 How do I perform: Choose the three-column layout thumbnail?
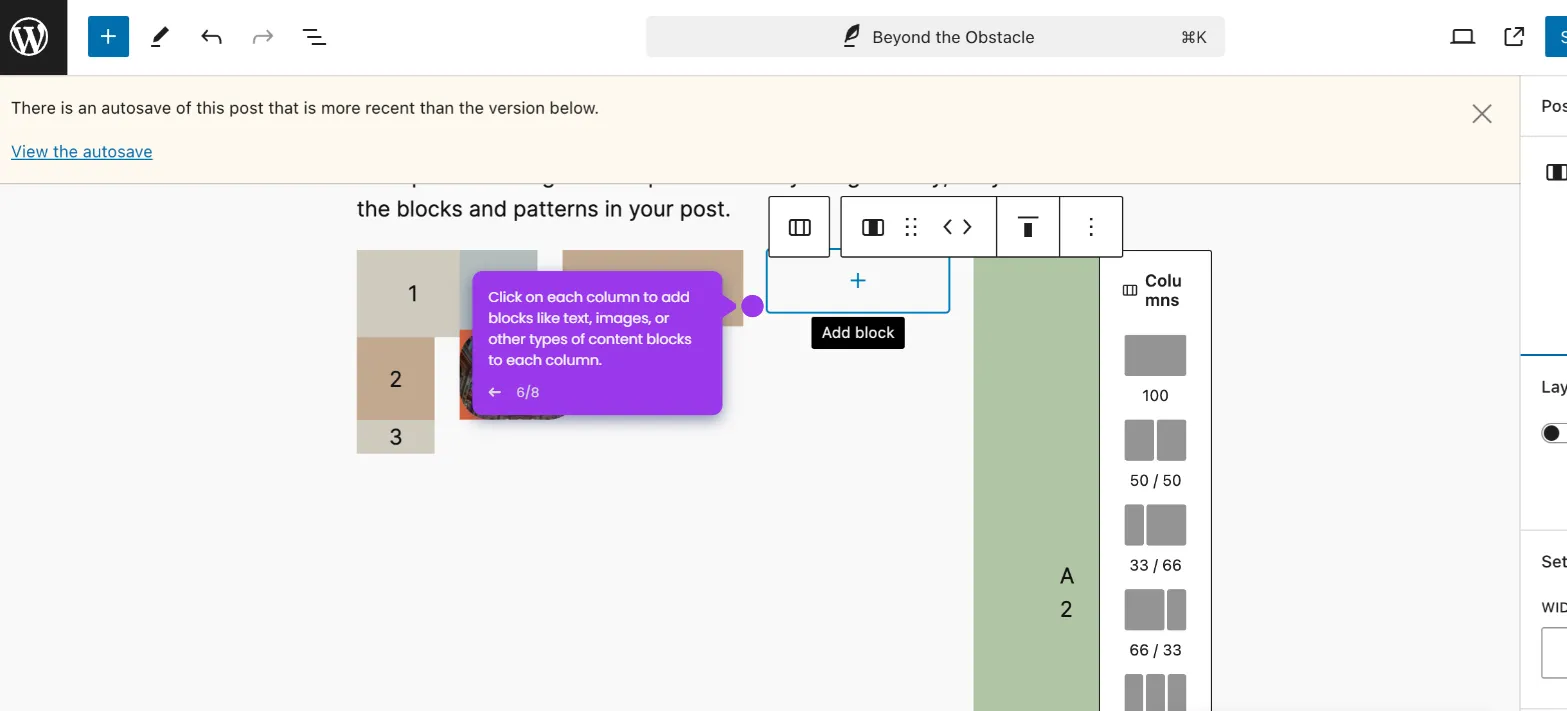click(1155, 693)
